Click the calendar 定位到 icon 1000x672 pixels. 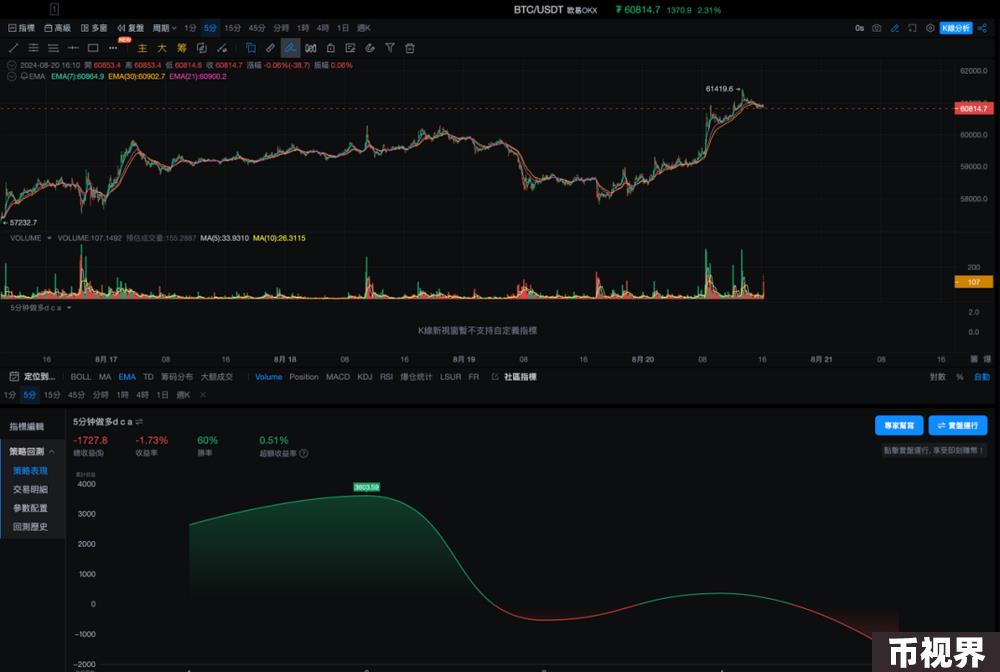[x=14, y=377]
